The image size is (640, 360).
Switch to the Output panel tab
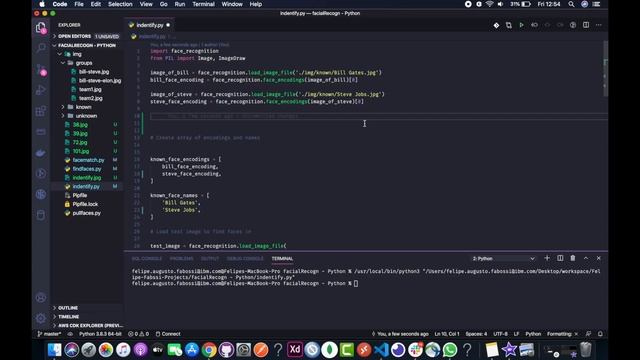pyautogui.click(x=210, y=259)
